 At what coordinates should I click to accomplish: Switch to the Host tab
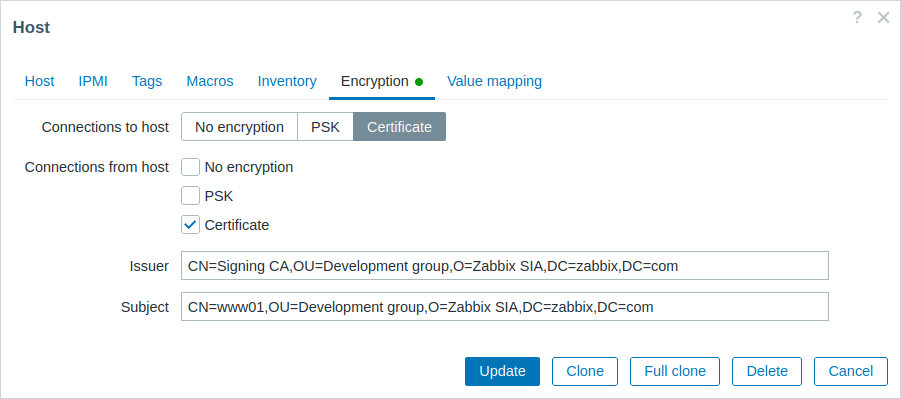point(40,81)
